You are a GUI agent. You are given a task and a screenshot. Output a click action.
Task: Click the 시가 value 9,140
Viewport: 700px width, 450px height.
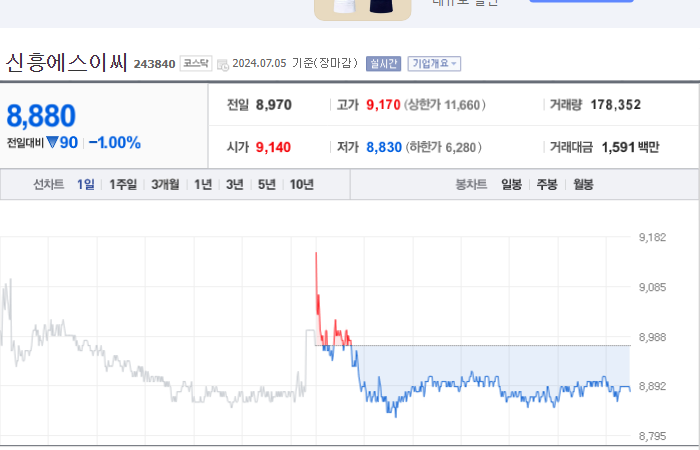click(273, 147)
